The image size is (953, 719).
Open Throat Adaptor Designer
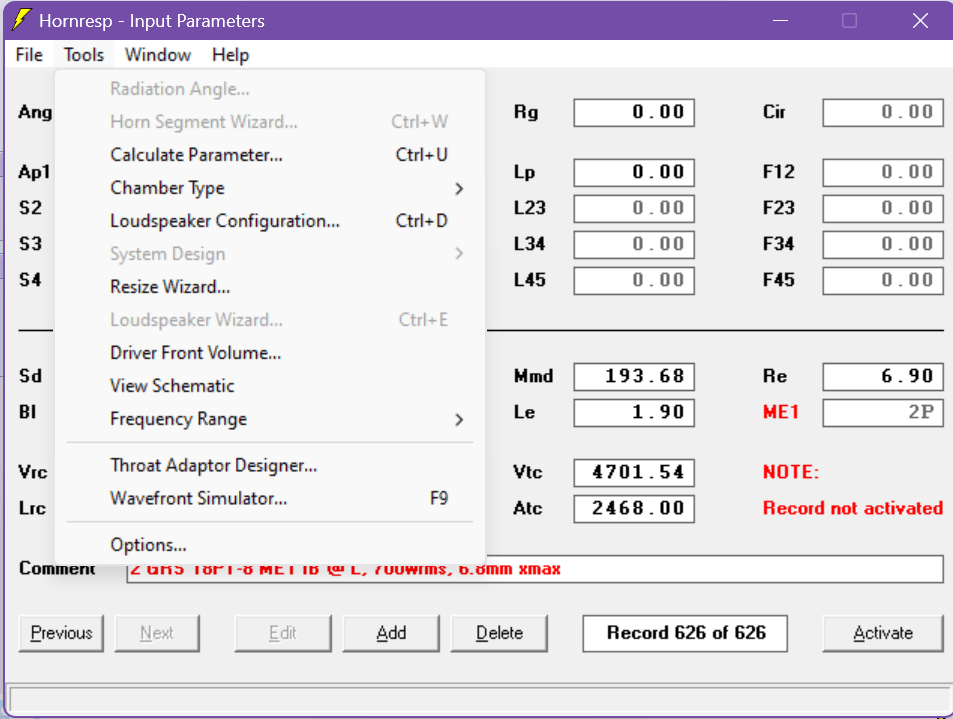click(270, 466)
